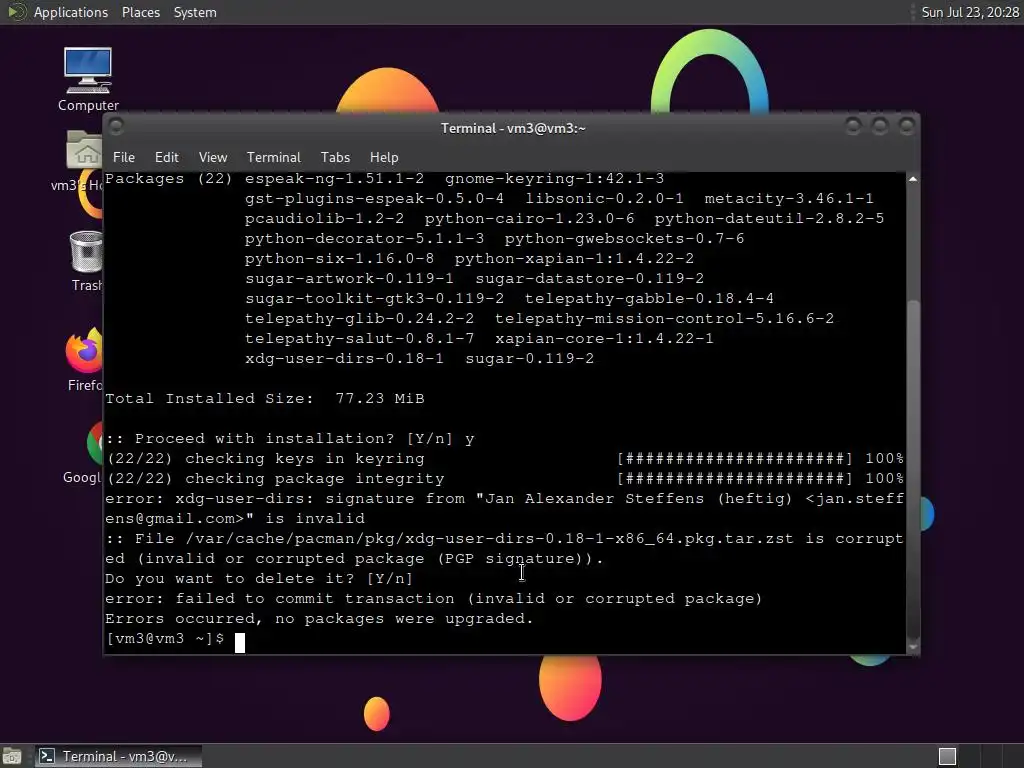The width and height of the screenshot is (1024, 768).
Task: Click the show desktop icon in bottom panel
Action: tap(12, 756)
